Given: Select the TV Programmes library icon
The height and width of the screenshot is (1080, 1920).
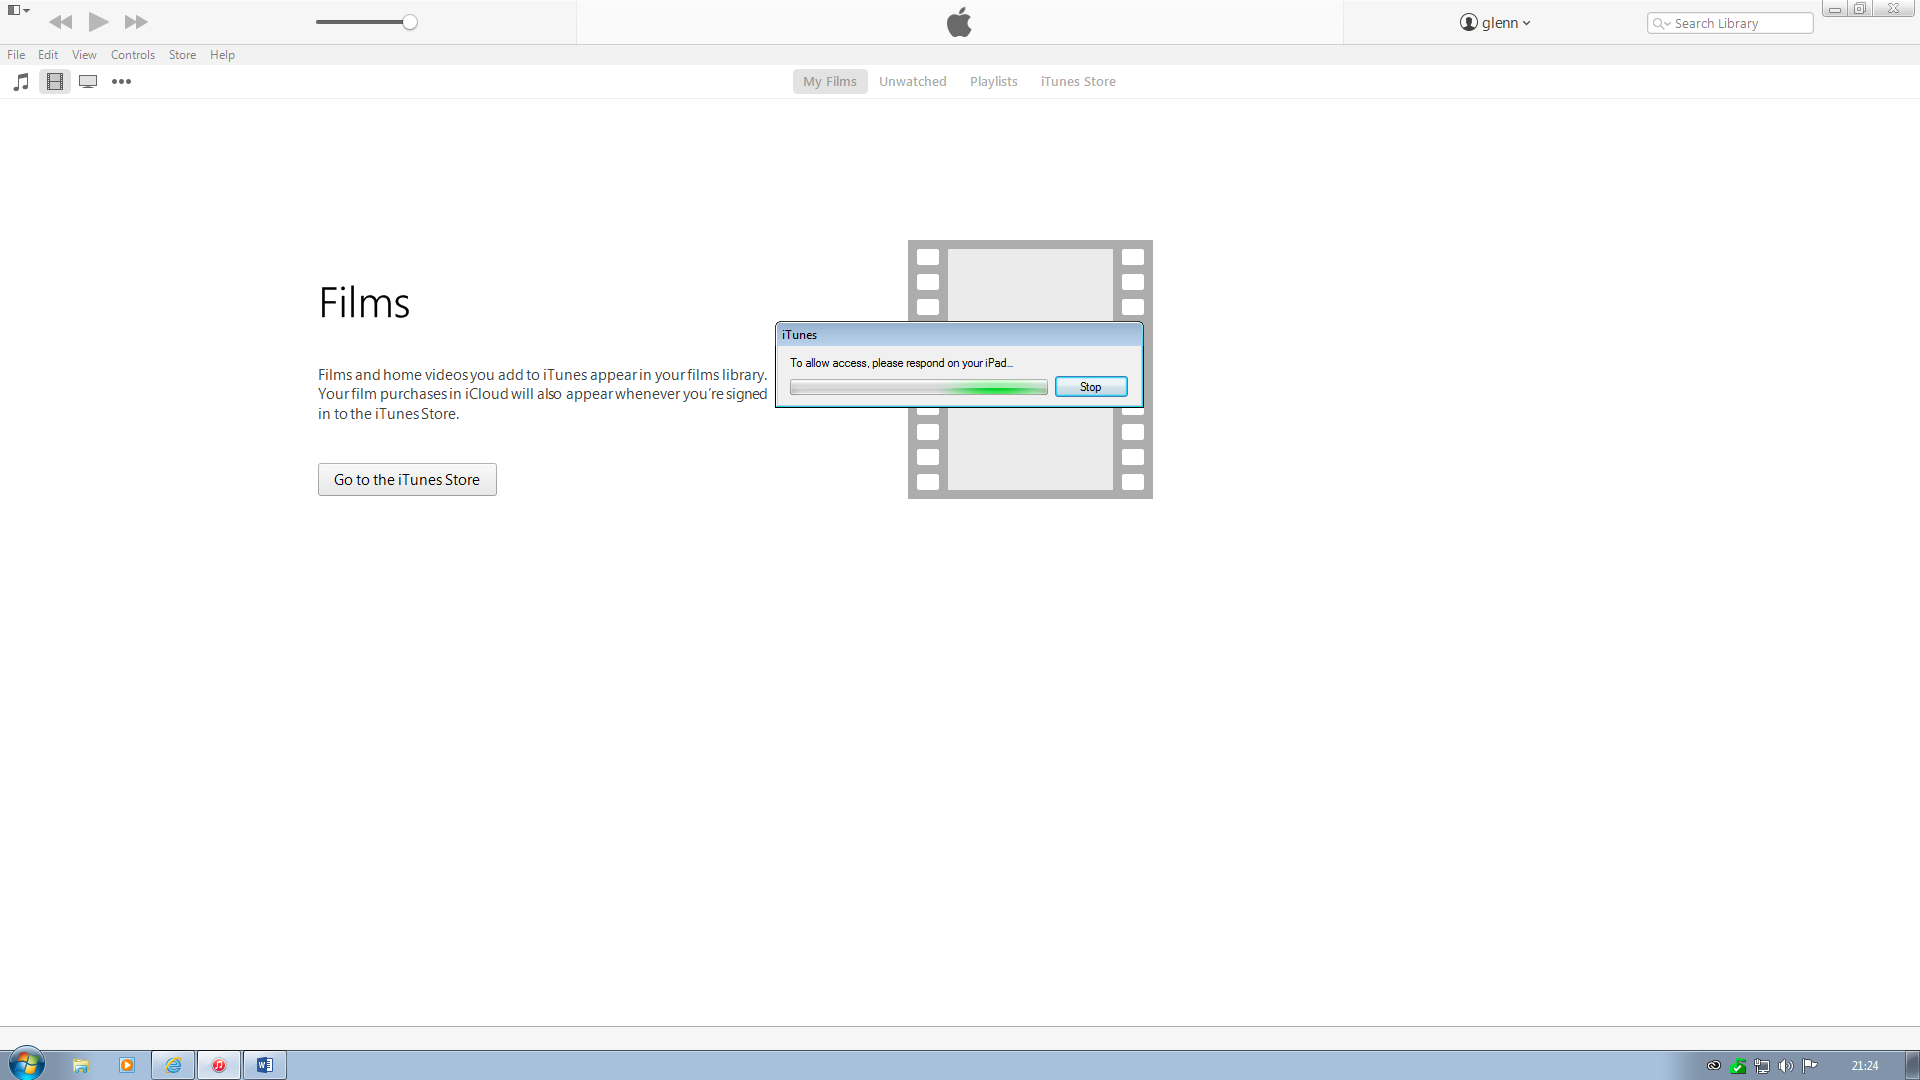Looking at the screenshot, I should click(x=88, y=82).
